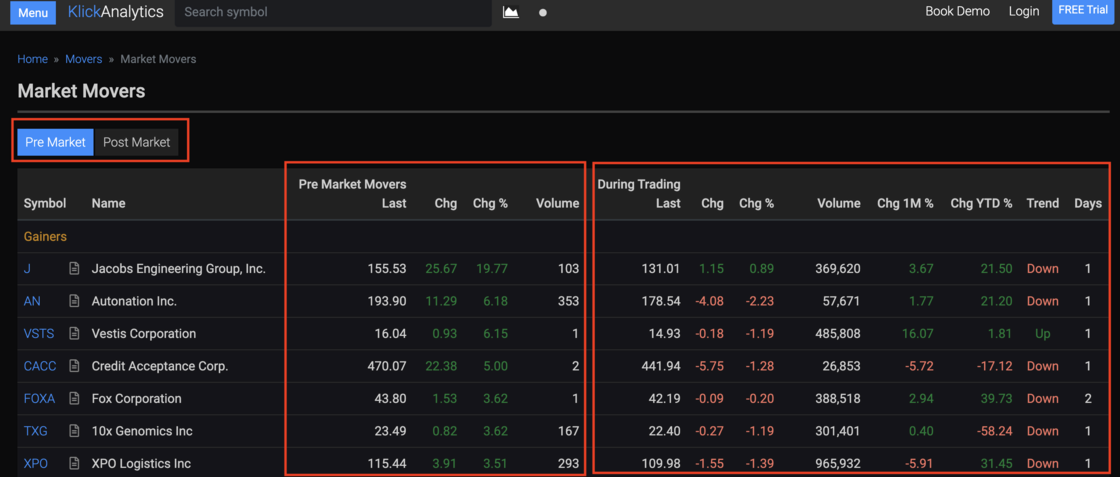Image resolution: width=1120 pixels, height=477 pixels.
Task: Click pre market change 19.77 percent
Action: (491, 269)
